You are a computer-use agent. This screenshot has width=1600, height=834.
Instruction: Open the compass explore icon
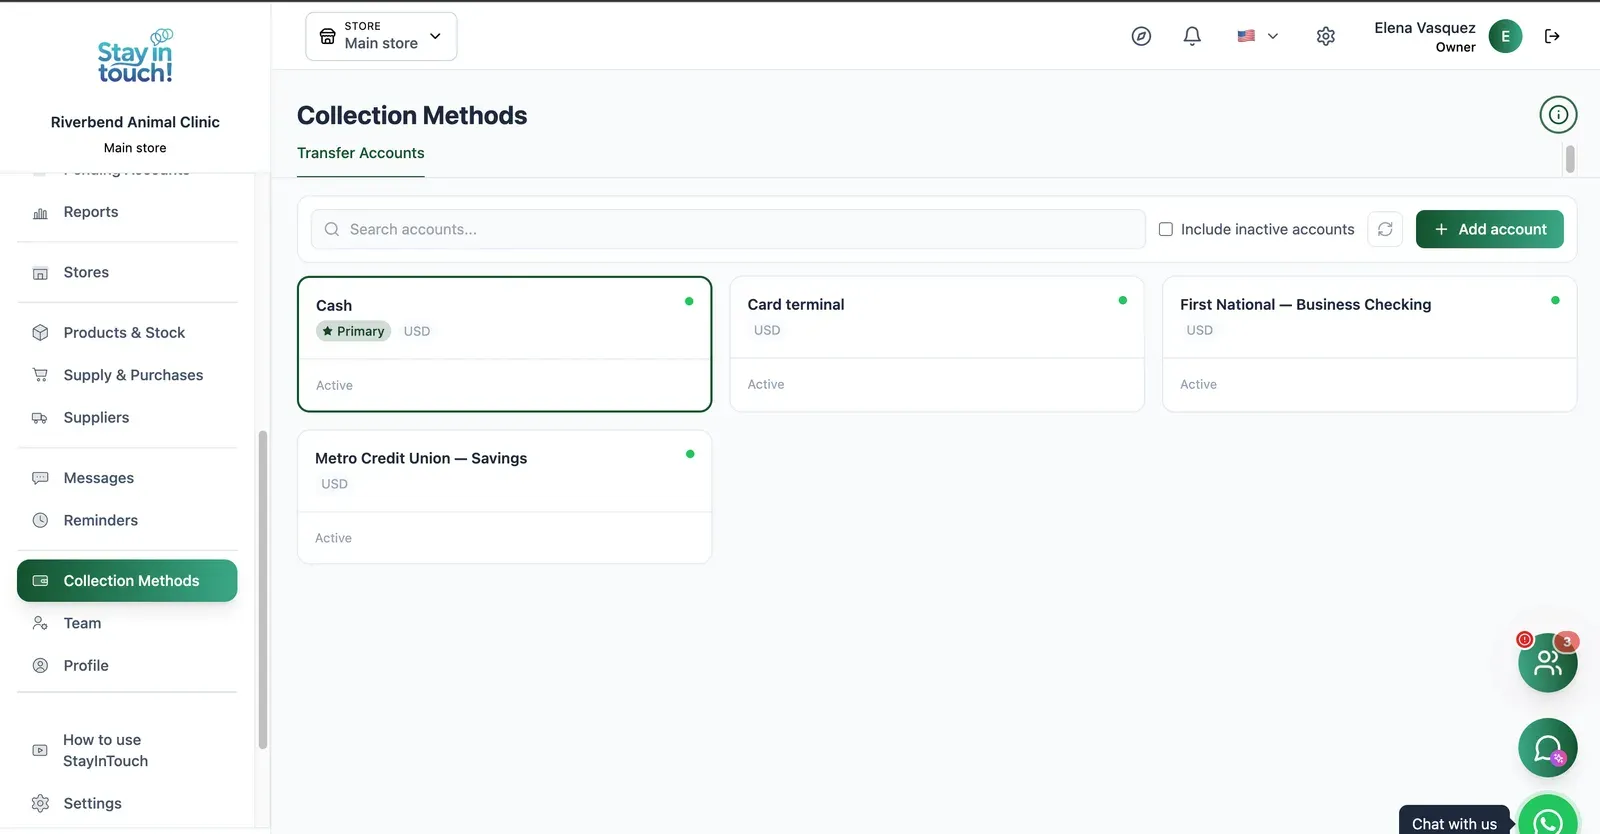[1141, 36]
